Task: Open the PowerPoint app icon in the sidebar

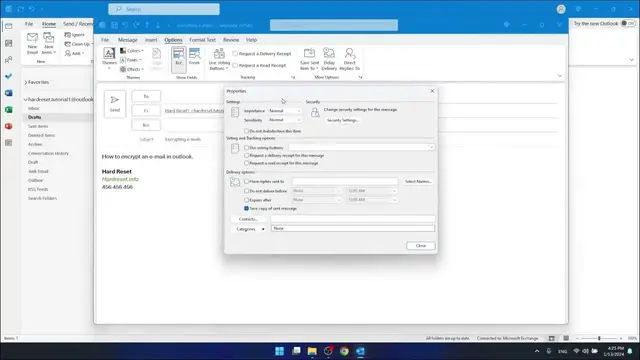Action: 9,126
